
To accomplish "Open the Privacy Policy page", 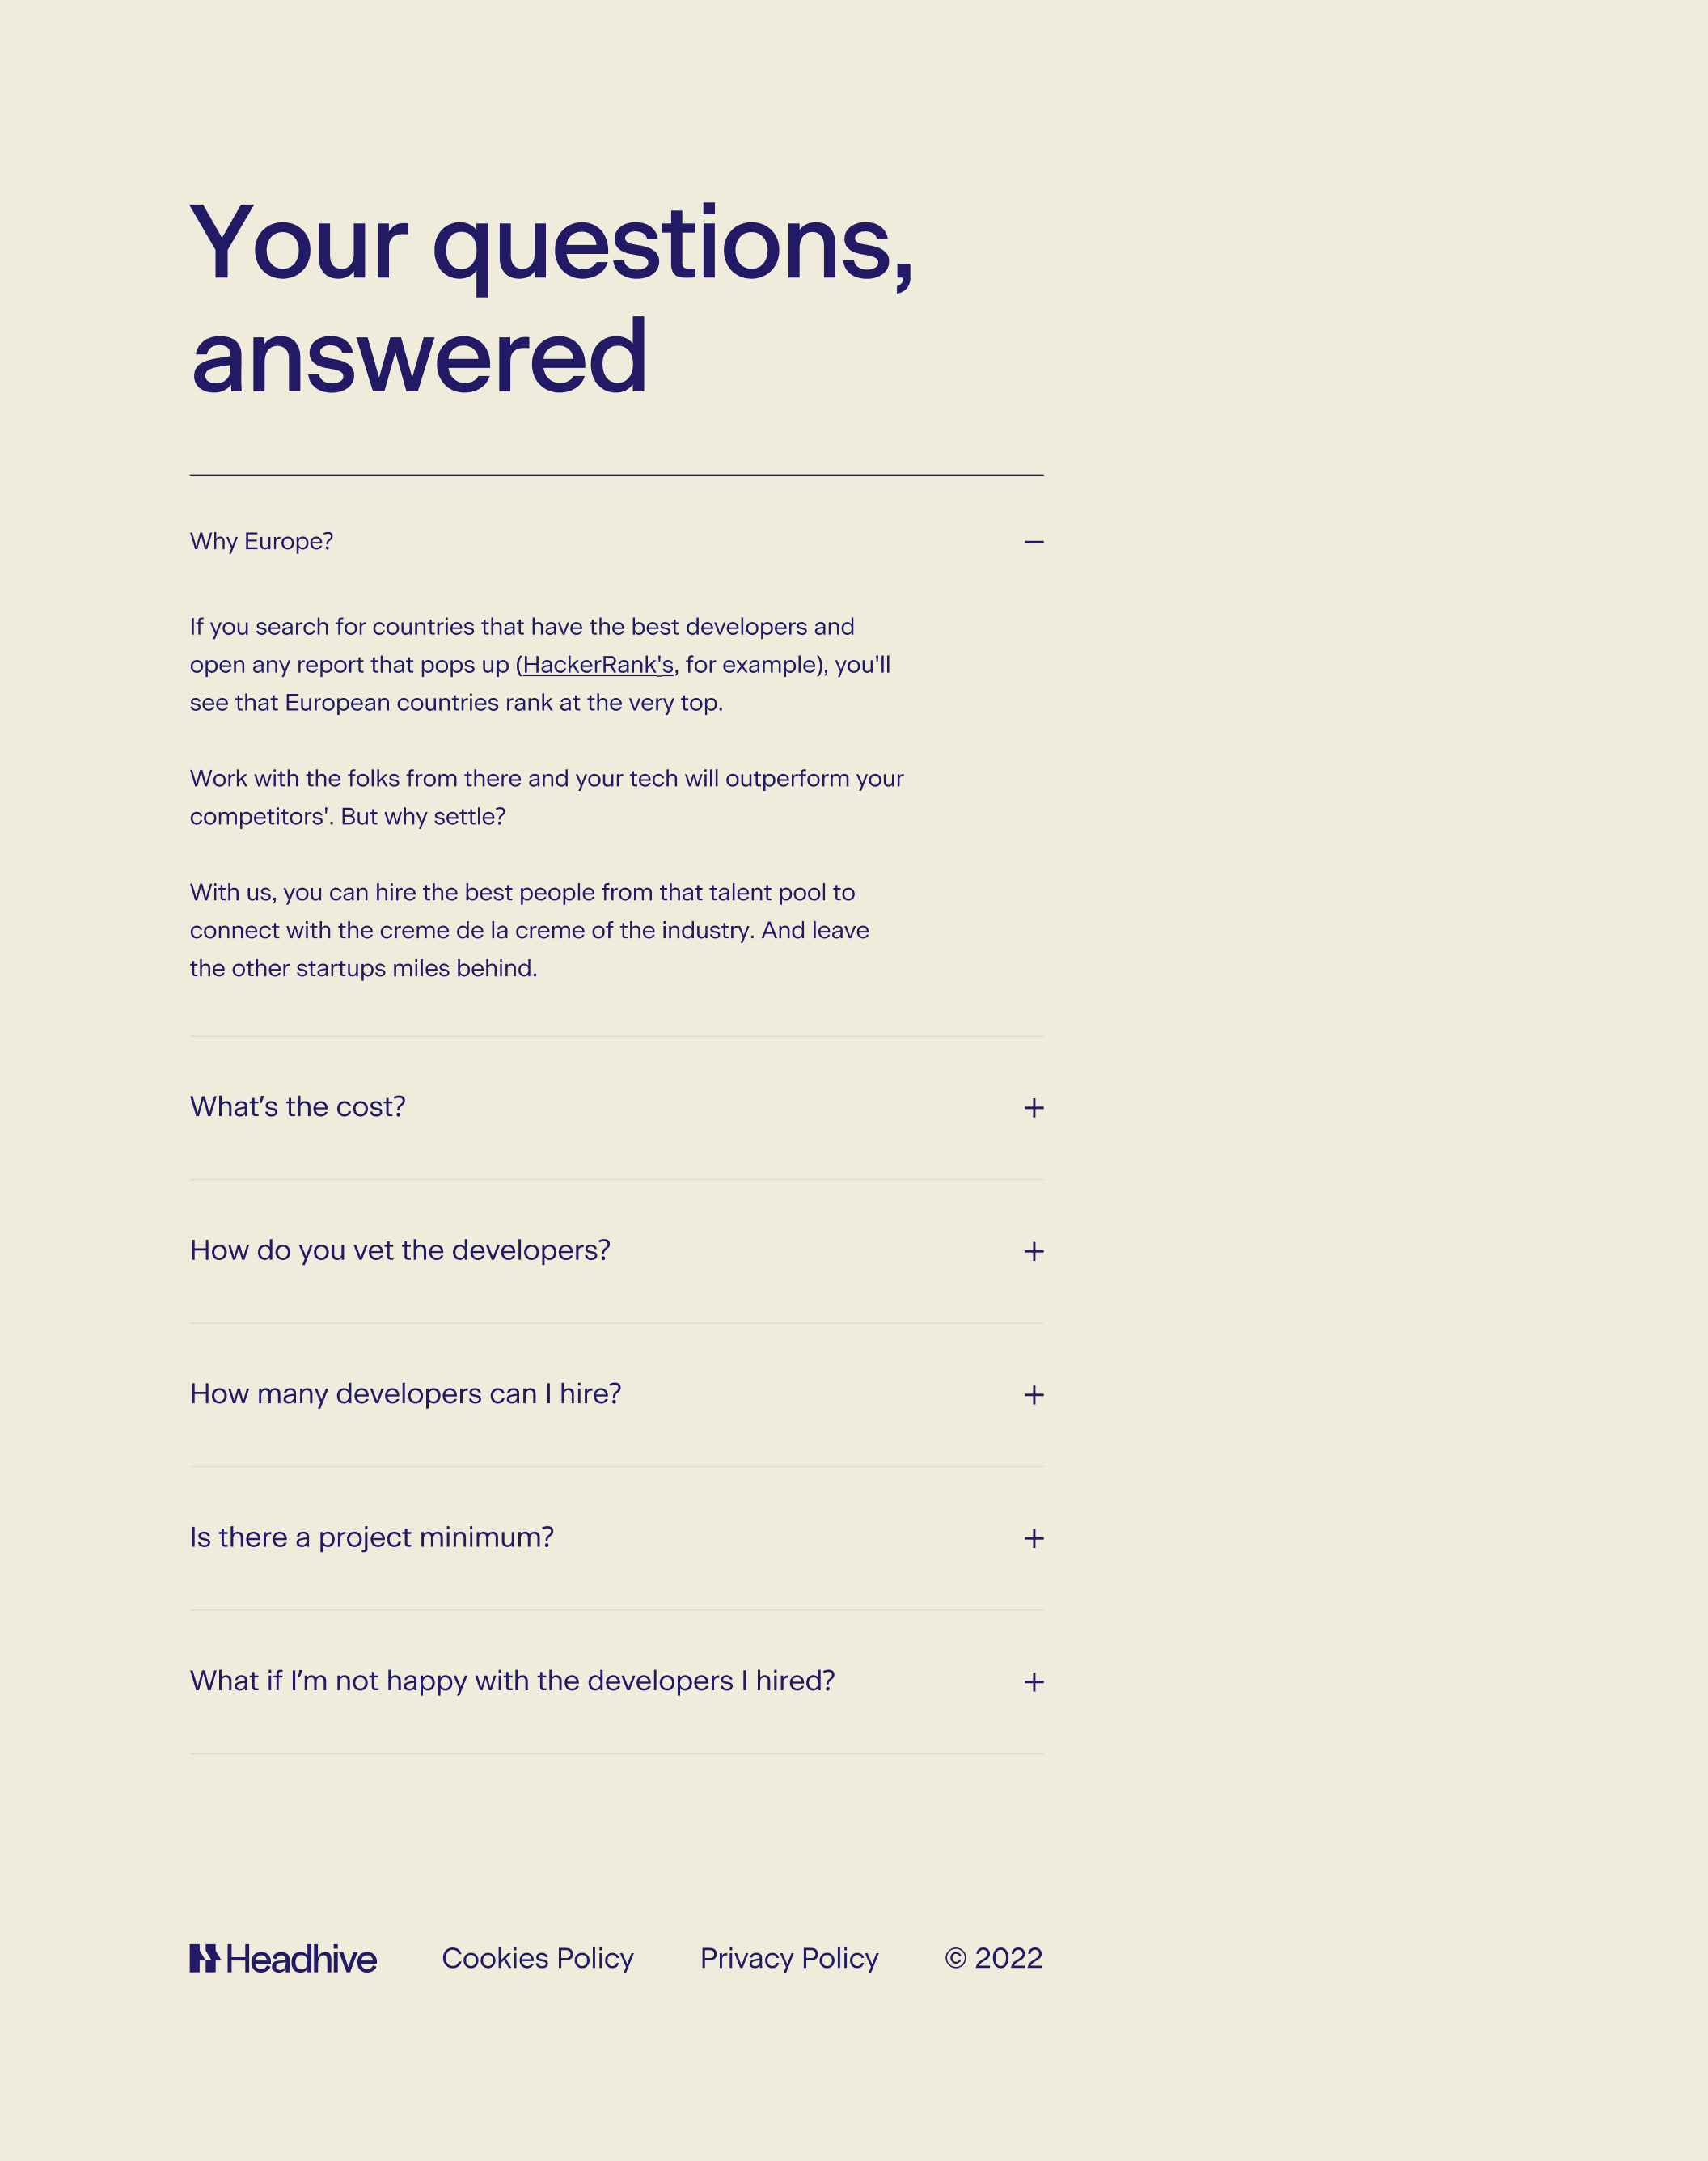I will click(x=789, y=1958).
